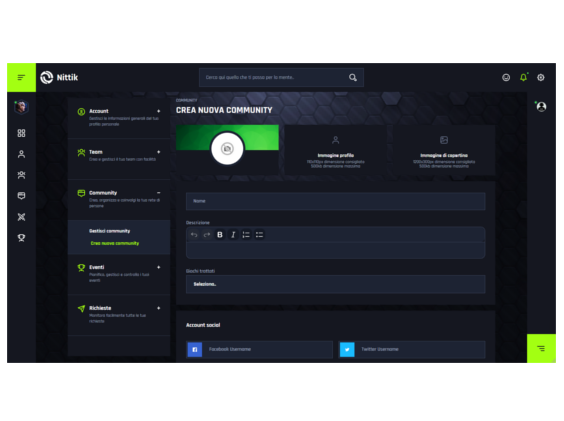Click the Facebook Username field
Screen dimensions: 564x421
pyautogui.click(x=260, y=349)
